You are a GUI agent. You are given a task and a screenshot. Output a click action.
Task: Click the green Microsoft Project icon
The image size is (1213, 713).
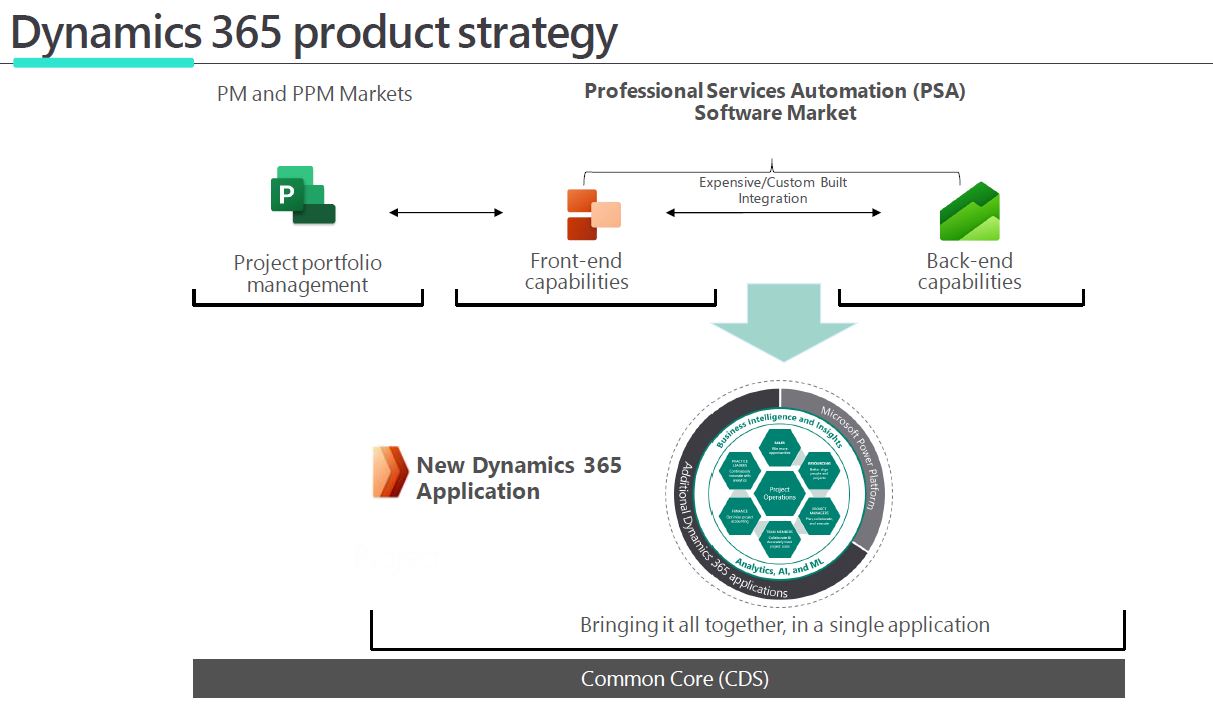(302, 195)
